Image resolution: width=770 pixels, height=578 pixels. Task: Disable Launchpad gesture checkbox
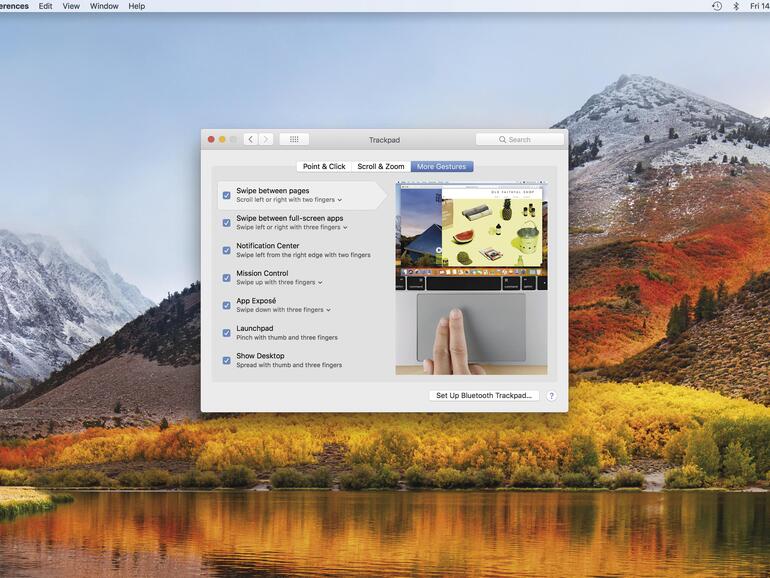[226, 333]
